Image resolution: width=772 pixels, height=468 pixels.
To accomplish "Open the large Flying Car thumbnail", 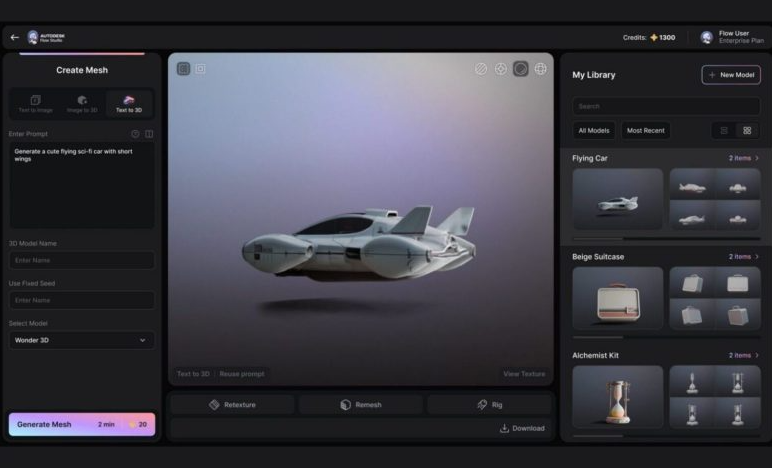I will 617,199.
